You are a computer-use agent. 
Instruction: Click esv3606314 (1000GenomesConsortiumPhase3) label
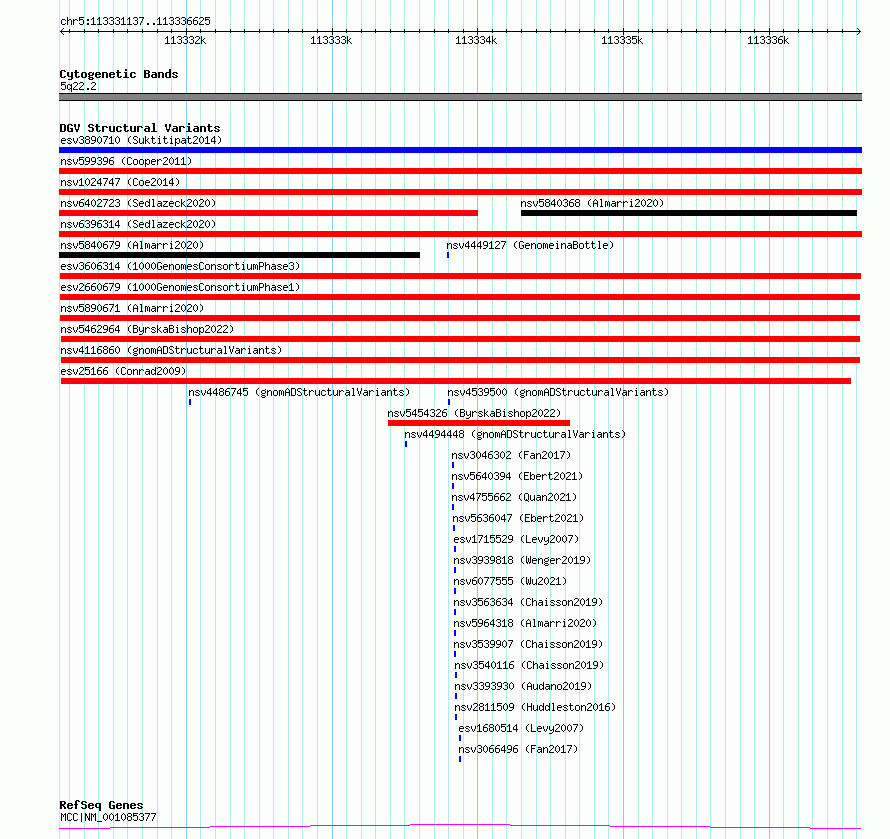pyautogui.click(x=180, y=266)
